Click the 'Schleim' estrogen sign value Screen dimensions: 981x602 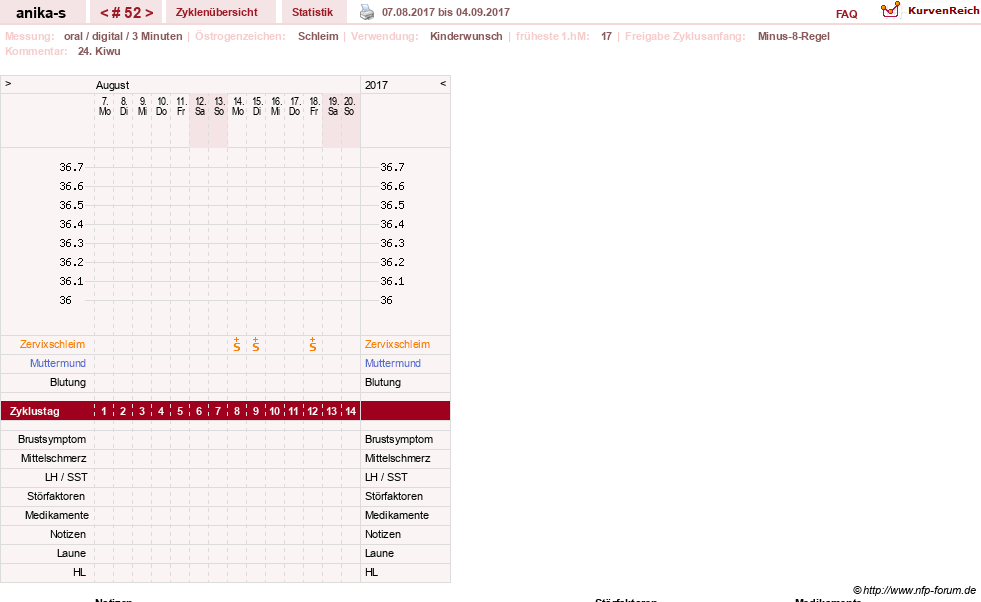318,36
